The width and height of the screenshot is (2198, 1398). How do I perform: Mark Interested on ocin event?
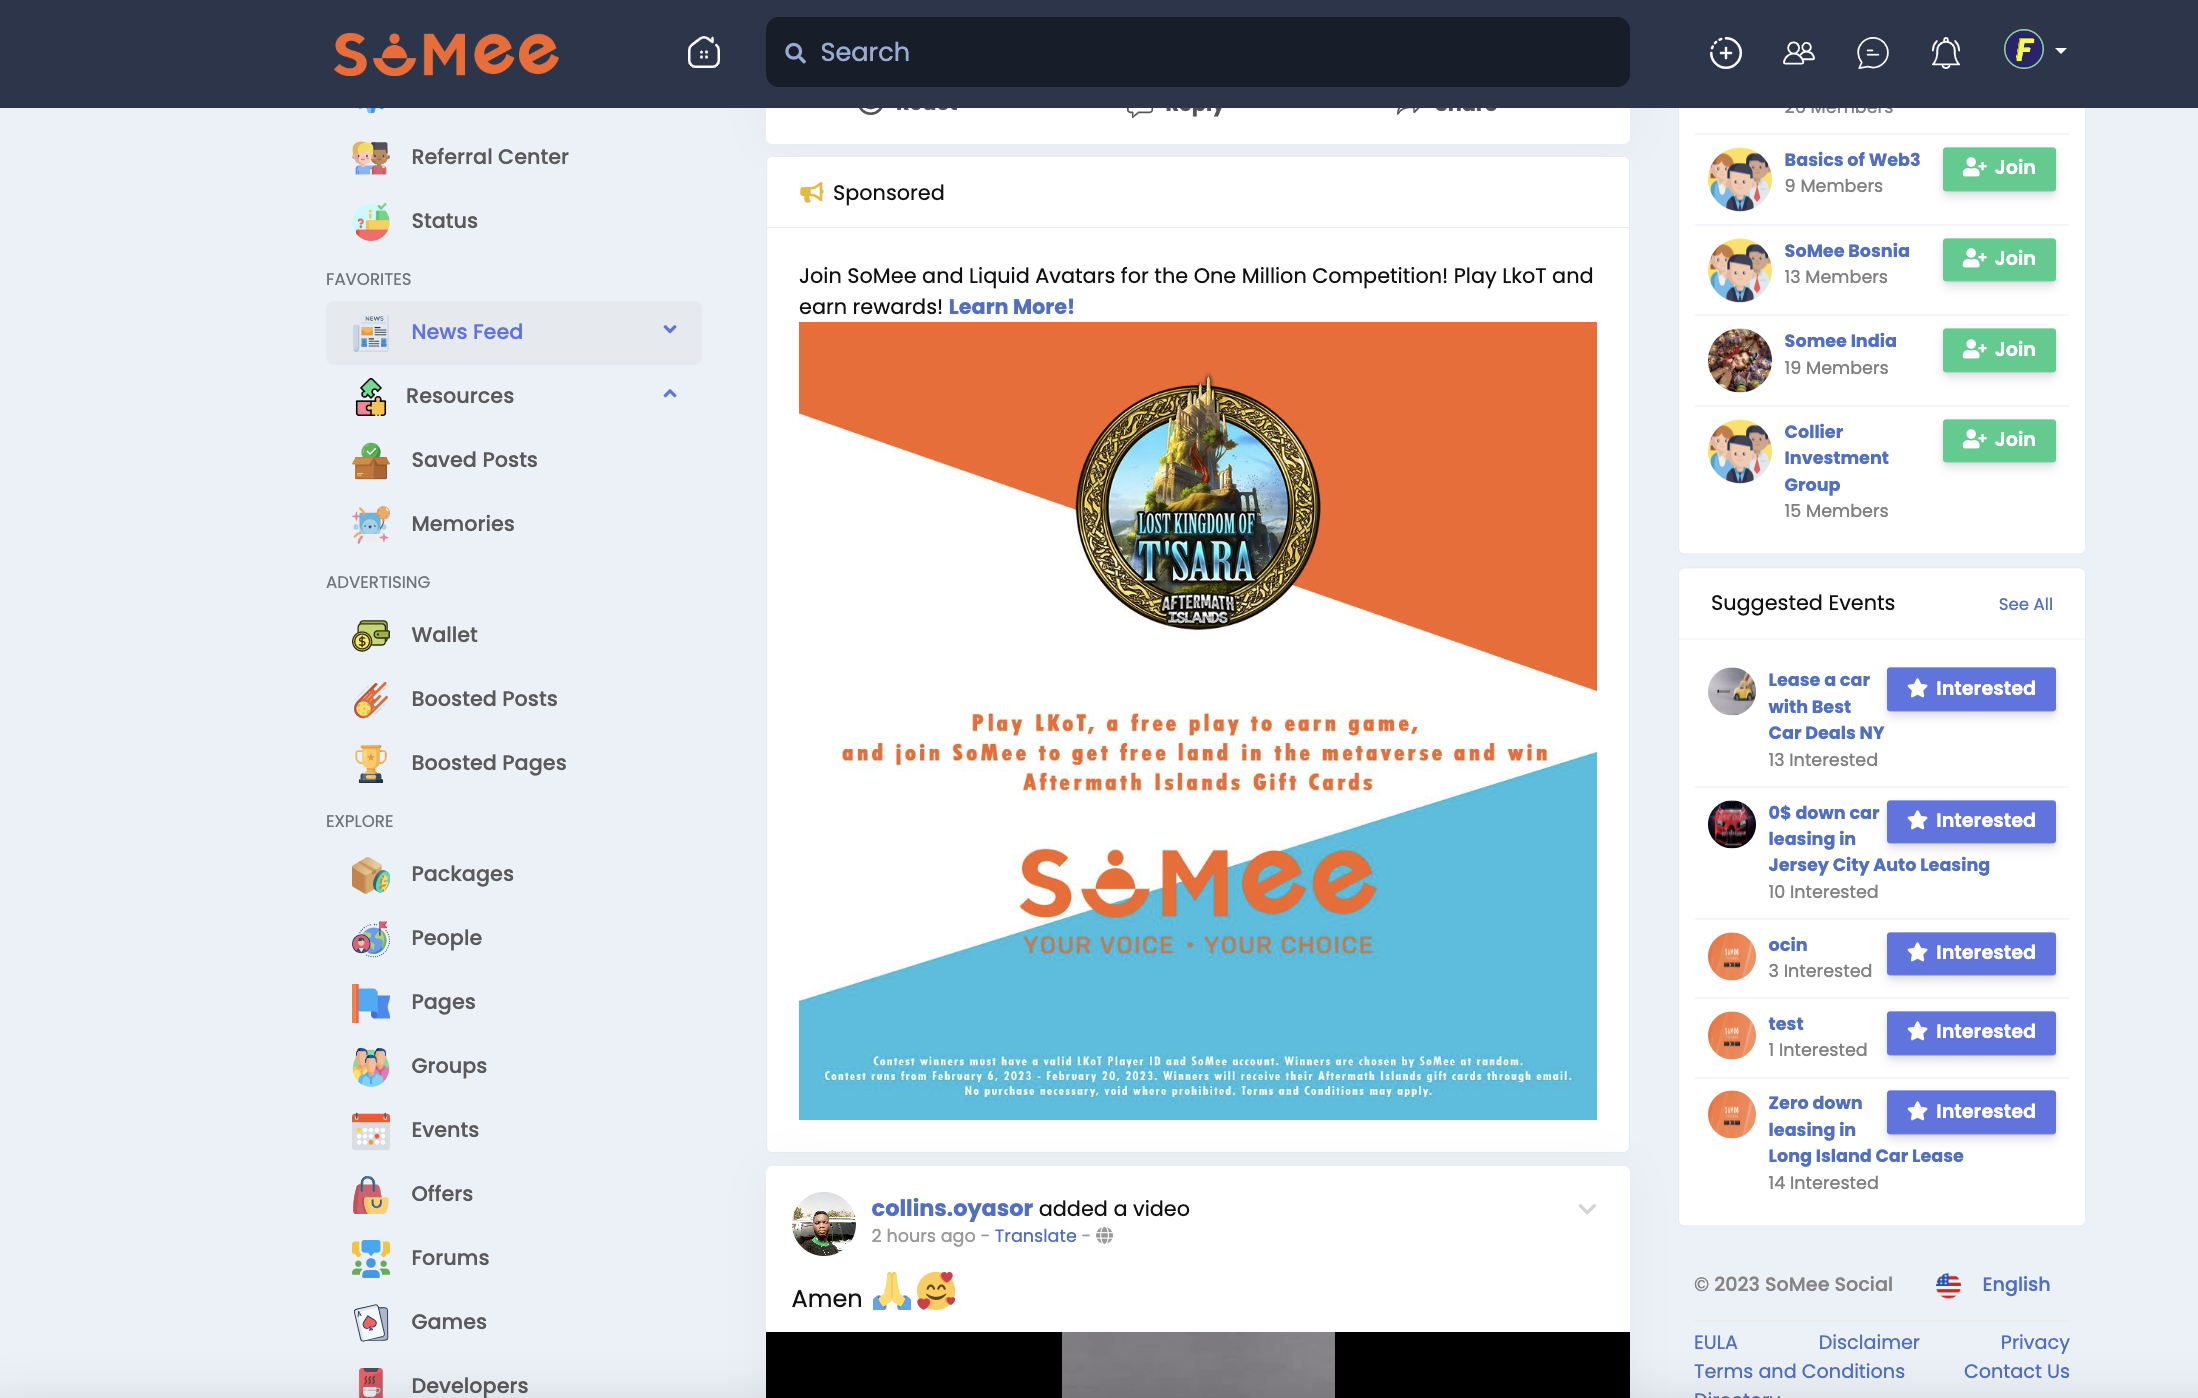coord(1971,953)
